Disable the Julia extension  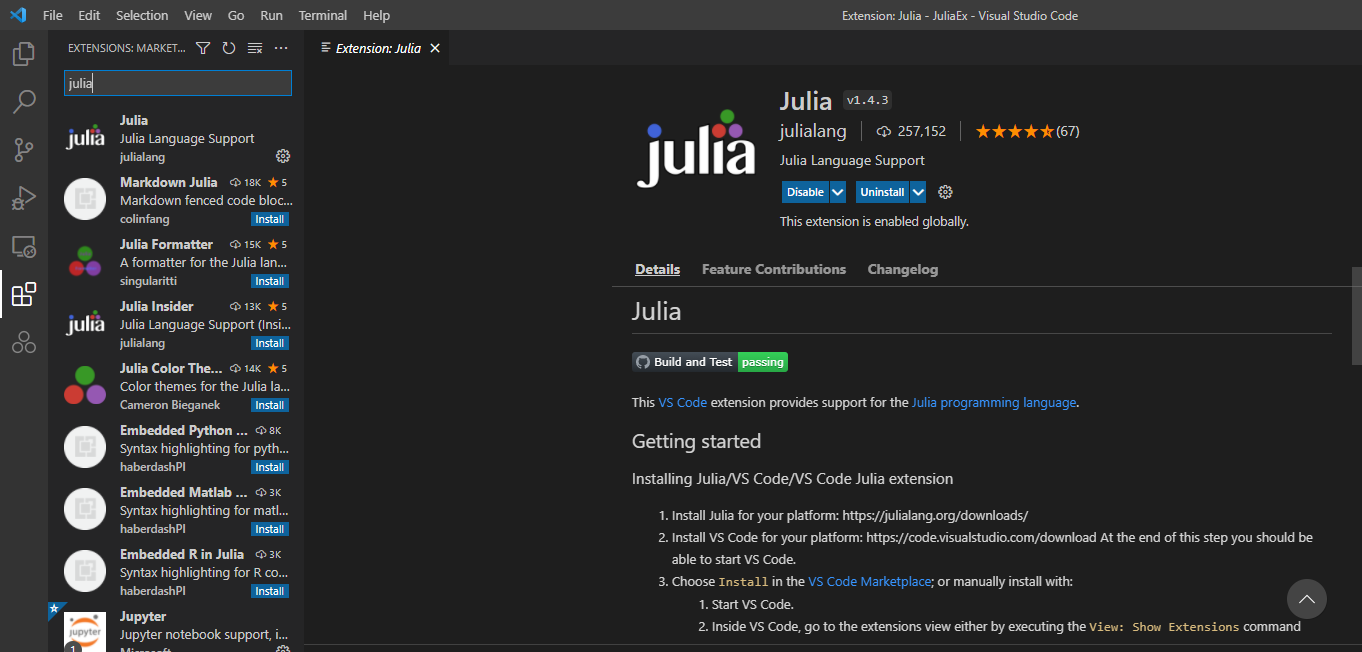(x=805, y=192)
